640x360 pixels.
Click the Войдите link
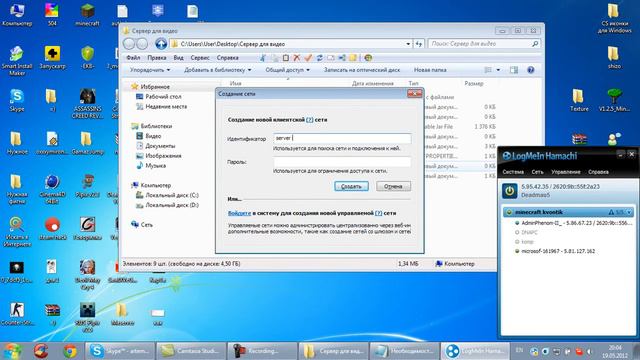pyautogui.click(x=239, y=213)
